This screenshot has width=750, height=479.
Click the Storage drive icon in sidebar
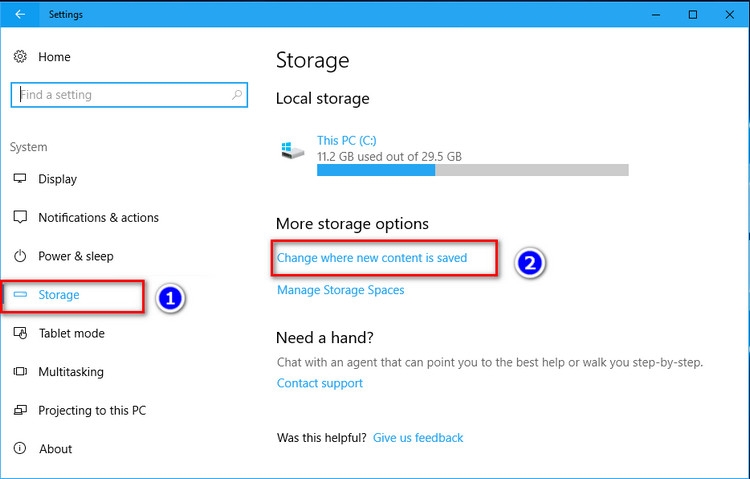click(x=20, y=294)
